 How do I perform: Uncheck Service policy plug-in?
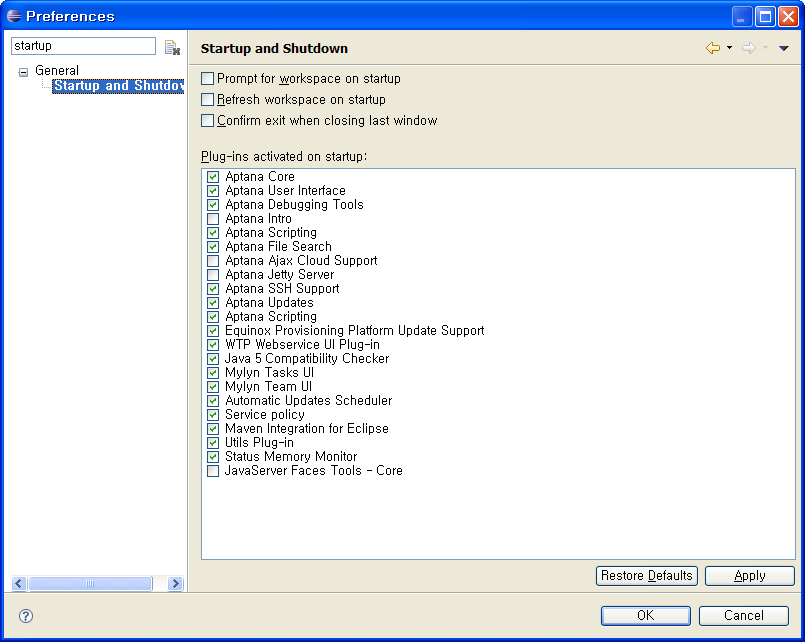coord(213,415)
